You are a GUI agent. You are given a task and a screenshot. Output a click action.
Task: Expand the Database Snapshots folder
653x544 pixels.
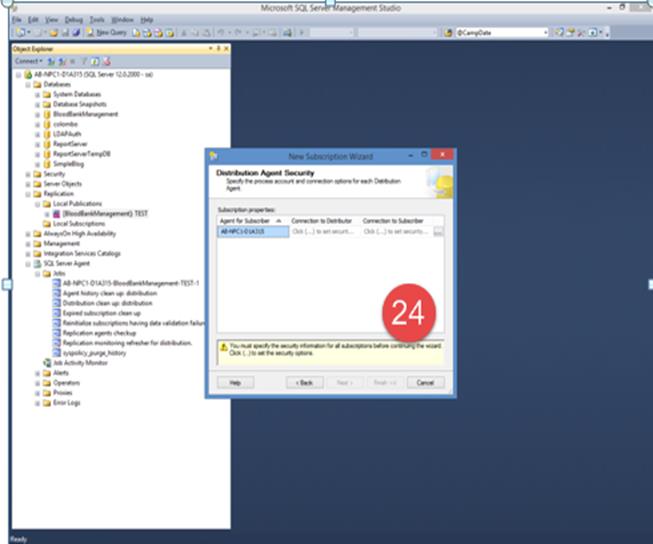tap(37, 105)
